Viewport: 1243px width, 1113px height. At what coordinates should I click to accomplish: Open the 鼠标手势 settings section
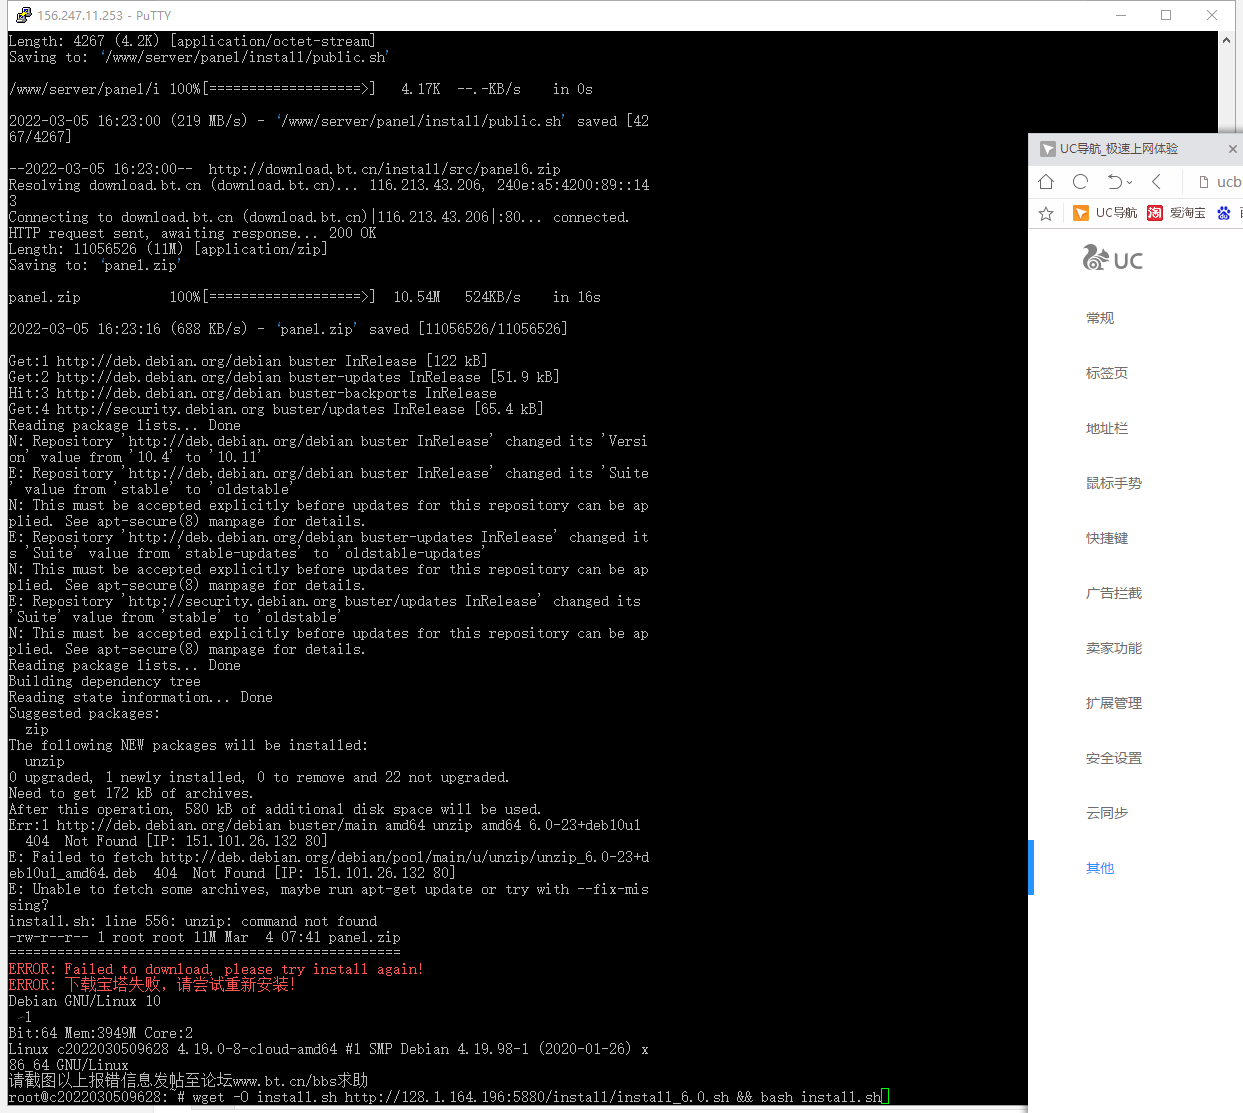pyautogui.click(x=1114, y=483)
